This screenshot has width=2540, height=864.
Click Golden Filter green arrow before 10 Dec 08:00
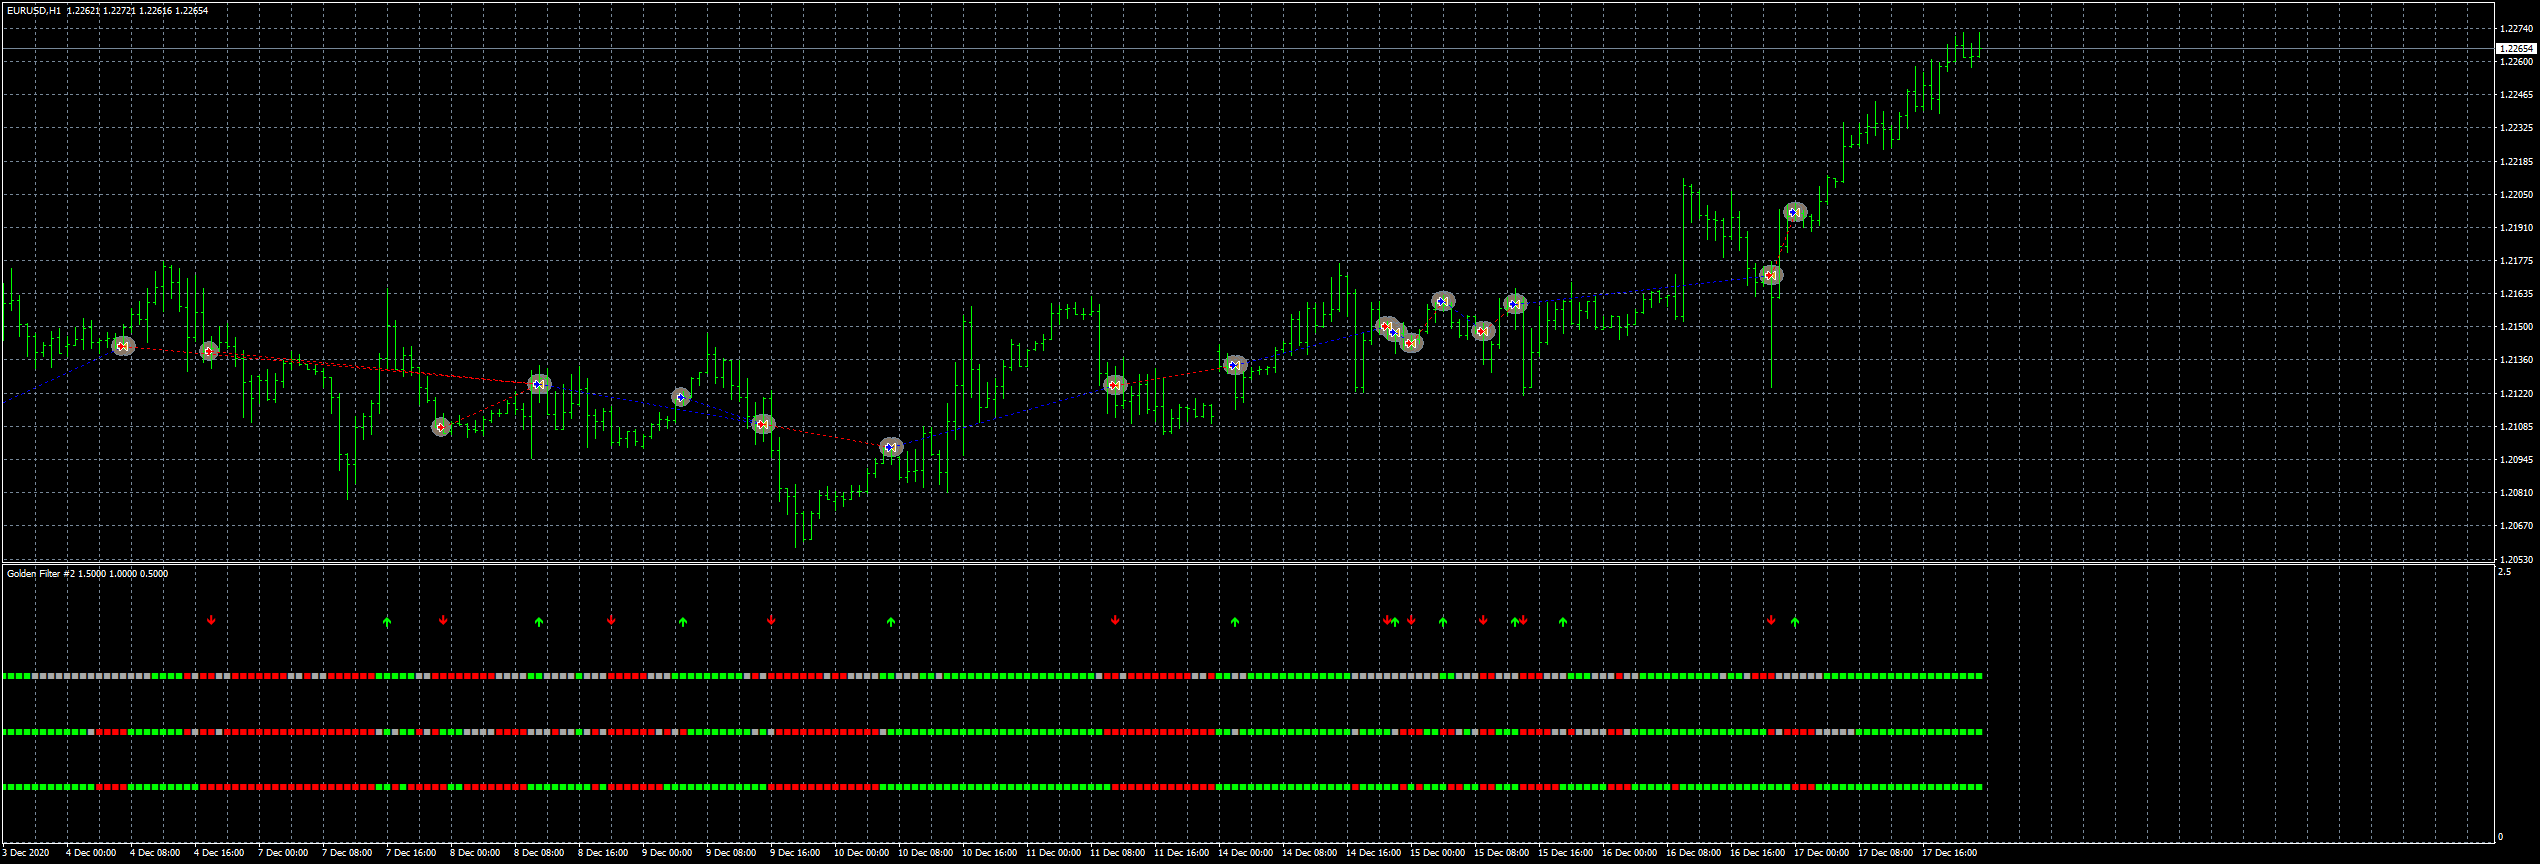pos(891,622)
